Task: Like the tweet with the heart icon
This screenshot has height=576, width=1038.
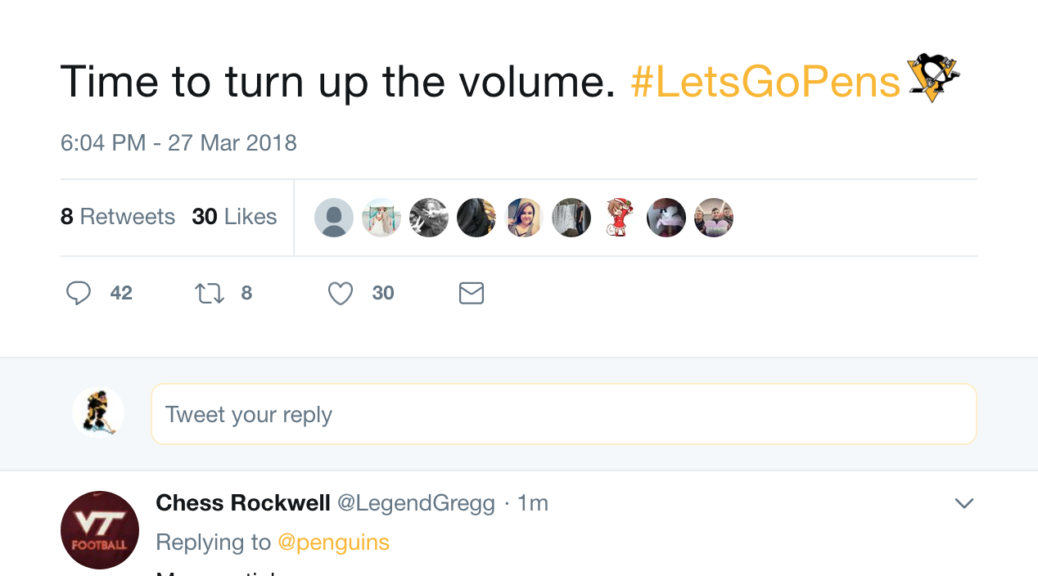Action: [341, 293]
